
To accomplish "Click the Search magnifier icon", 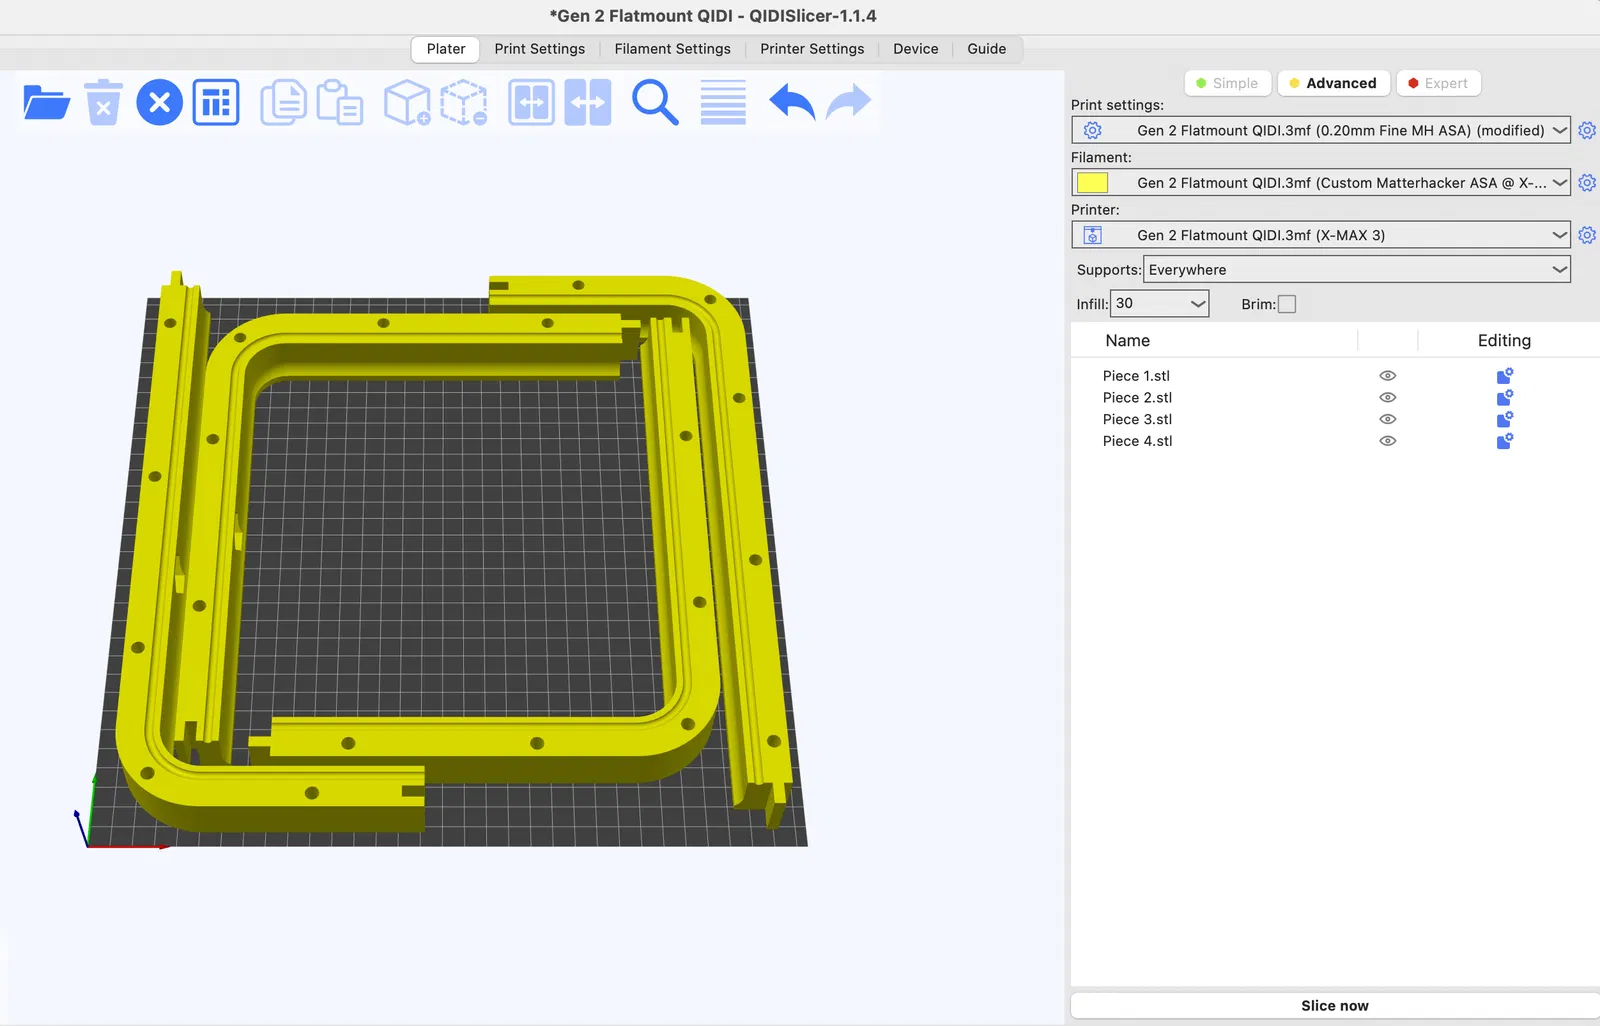I will 655,102.
